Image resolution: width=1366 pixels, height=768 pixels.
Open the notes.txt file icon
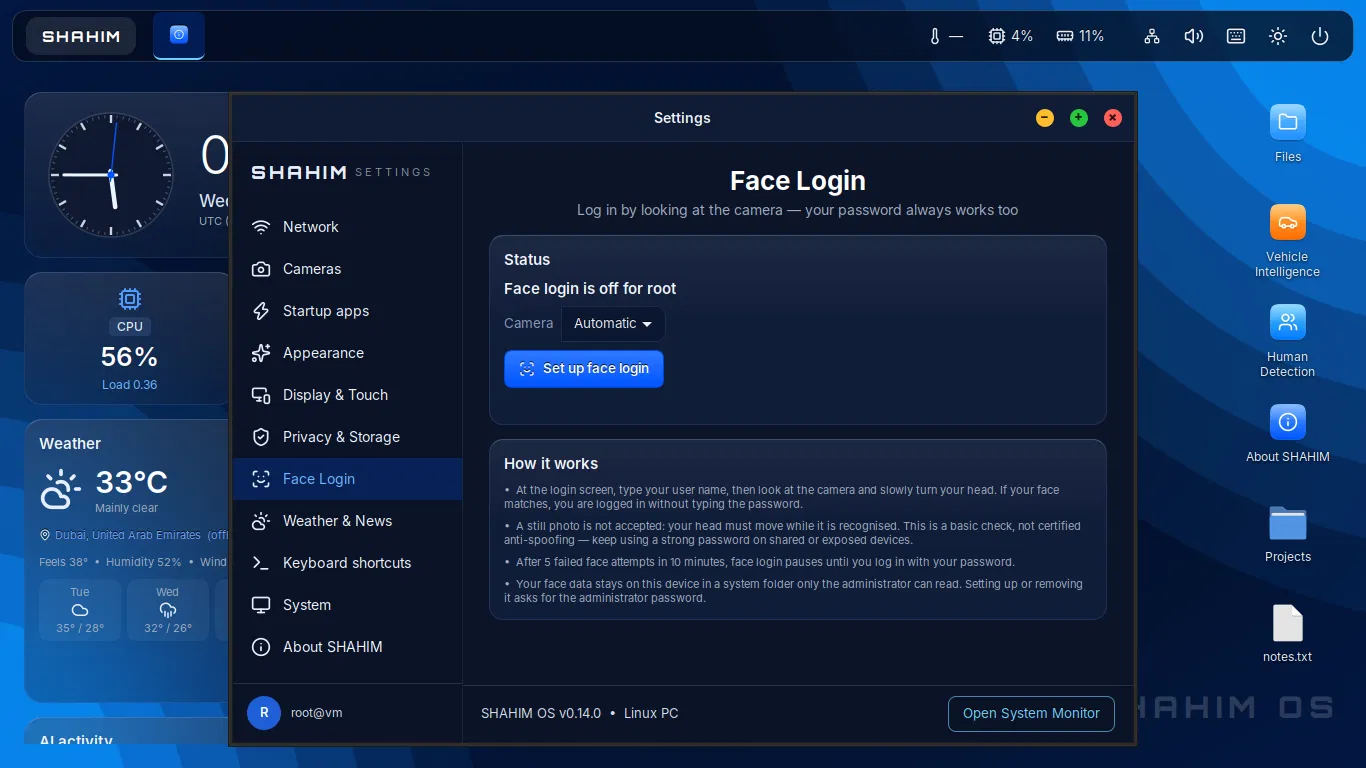(x=1288, y=623)
